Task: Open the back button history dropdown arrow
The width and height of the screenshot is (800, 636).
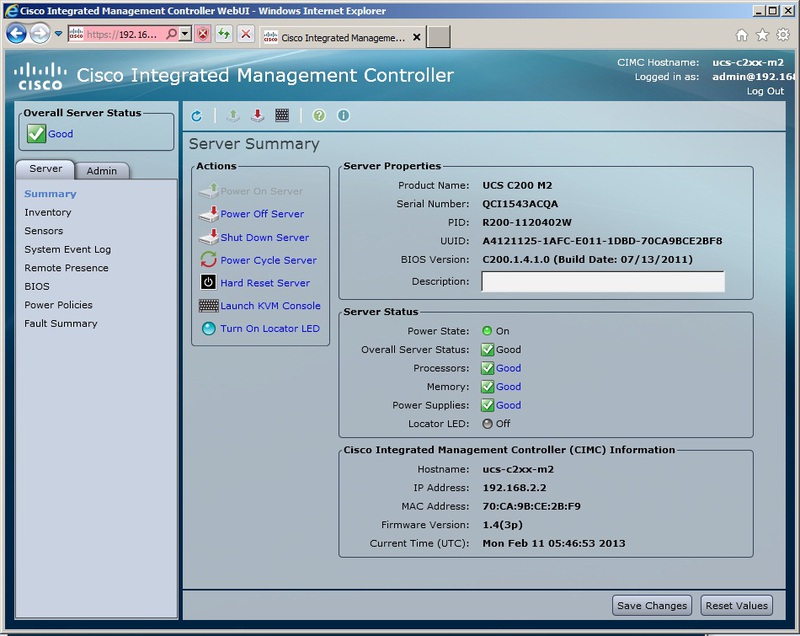Action: 58,34
